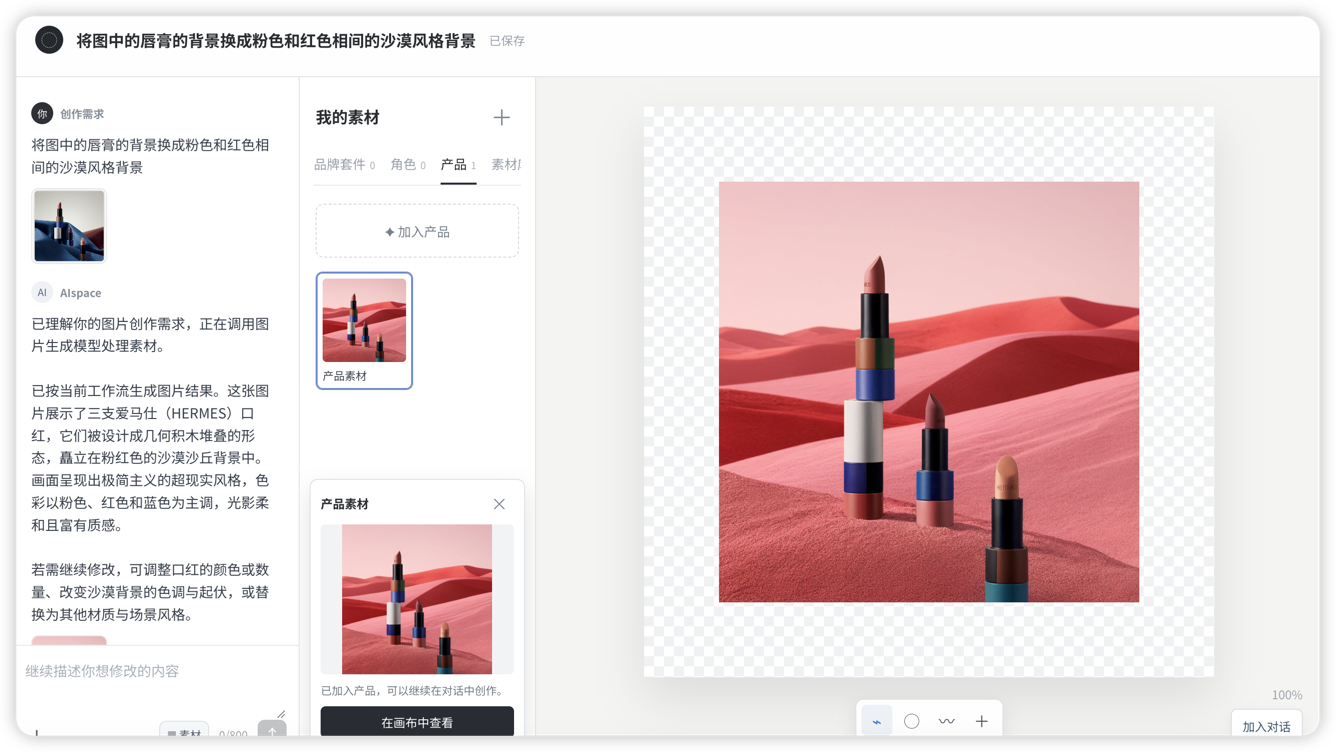
Task: Click the resize grip of the input box
Action: (x=281, y=714)
